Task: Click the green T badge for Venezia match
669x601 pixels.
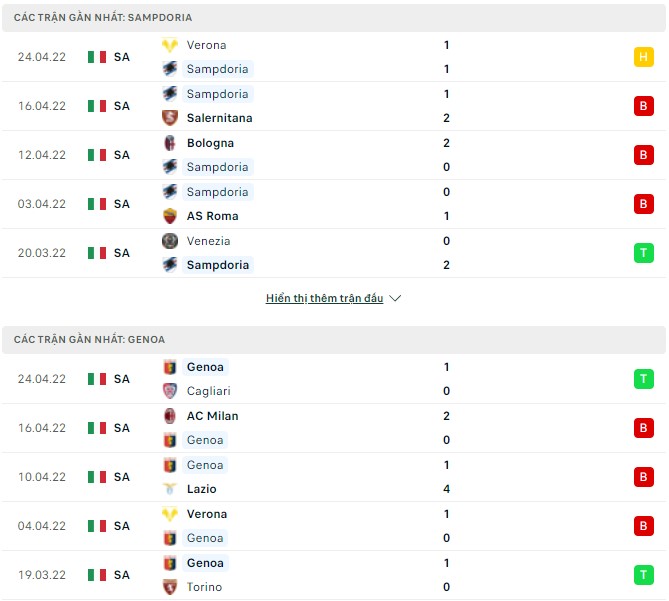Action: click(x=643, y=253)
